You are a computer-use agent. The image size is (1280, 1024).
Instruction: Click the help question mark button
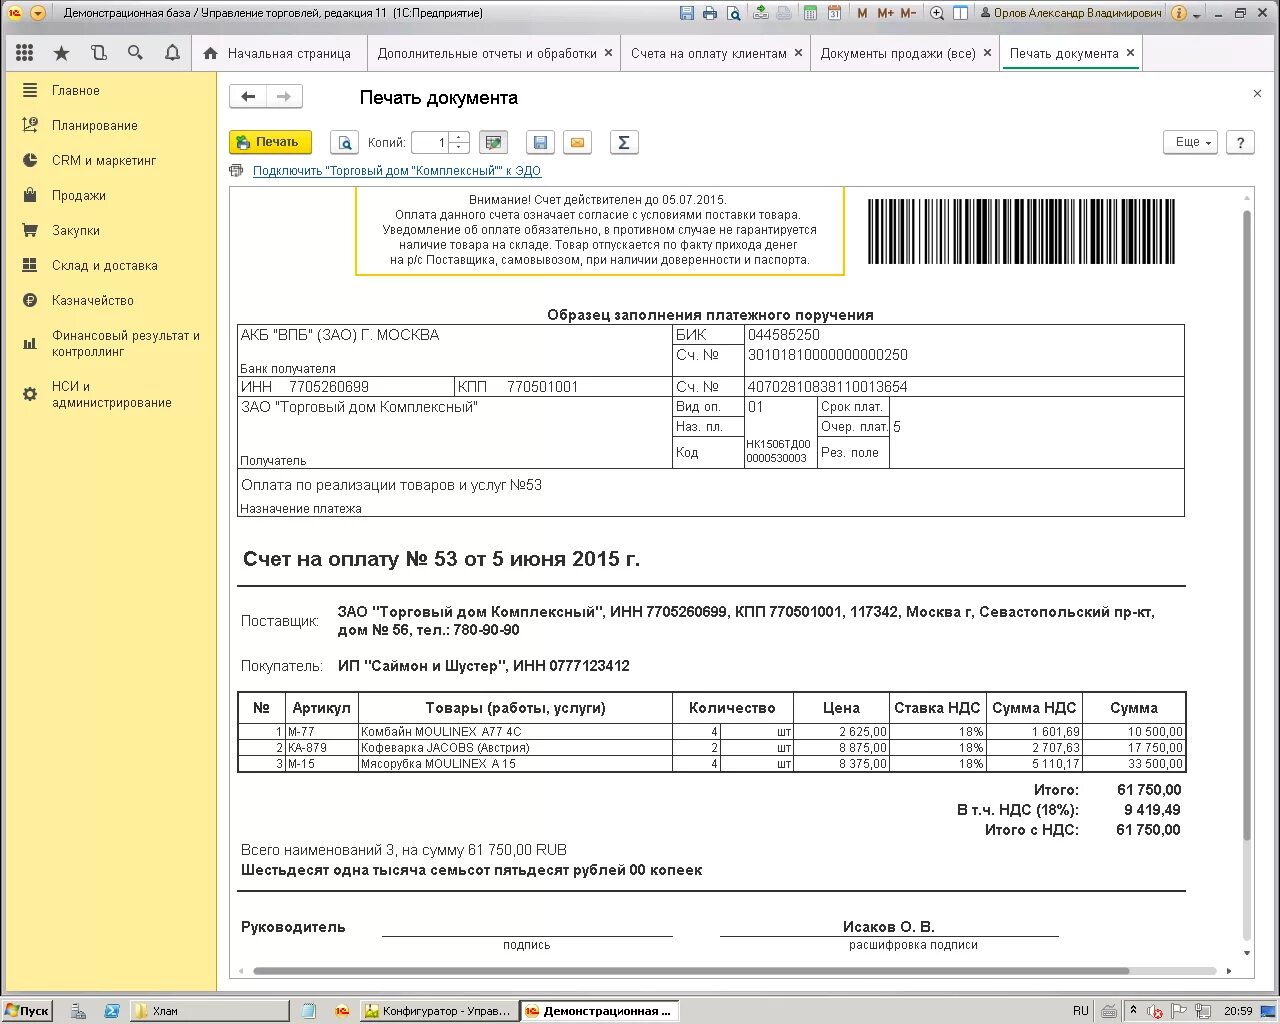point(1240,142)
